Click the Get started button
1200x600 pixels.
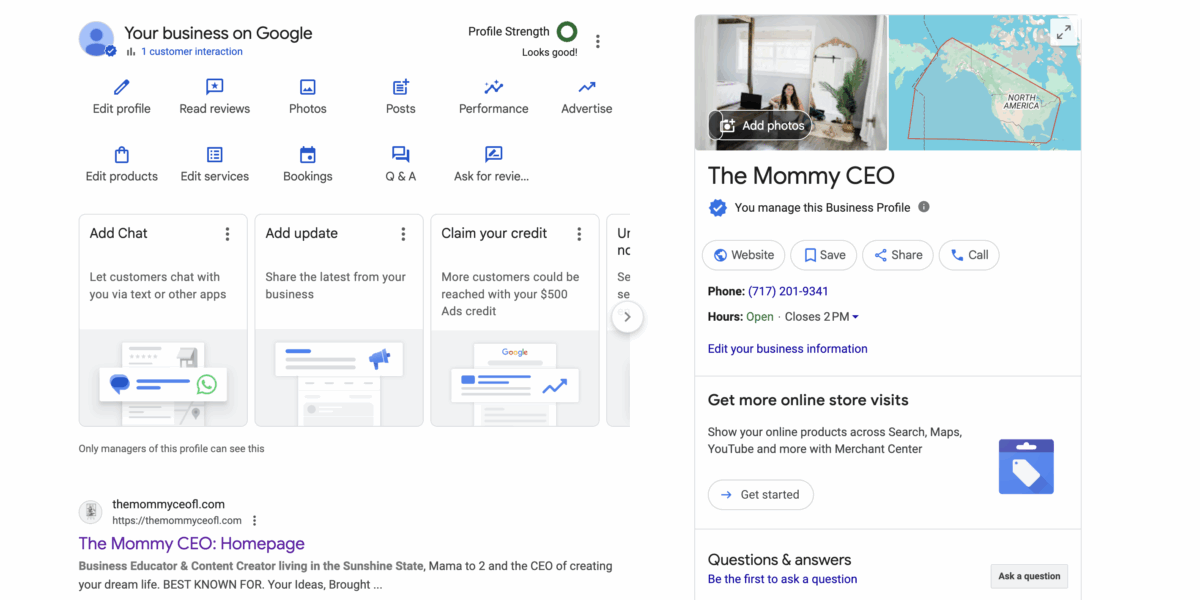760,495
